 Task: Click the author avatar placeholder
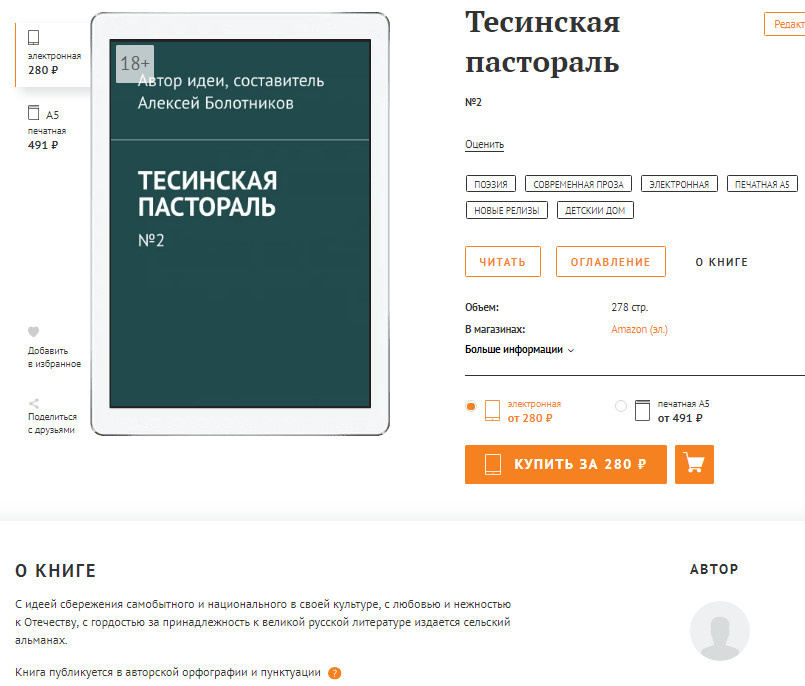(719, 631)
